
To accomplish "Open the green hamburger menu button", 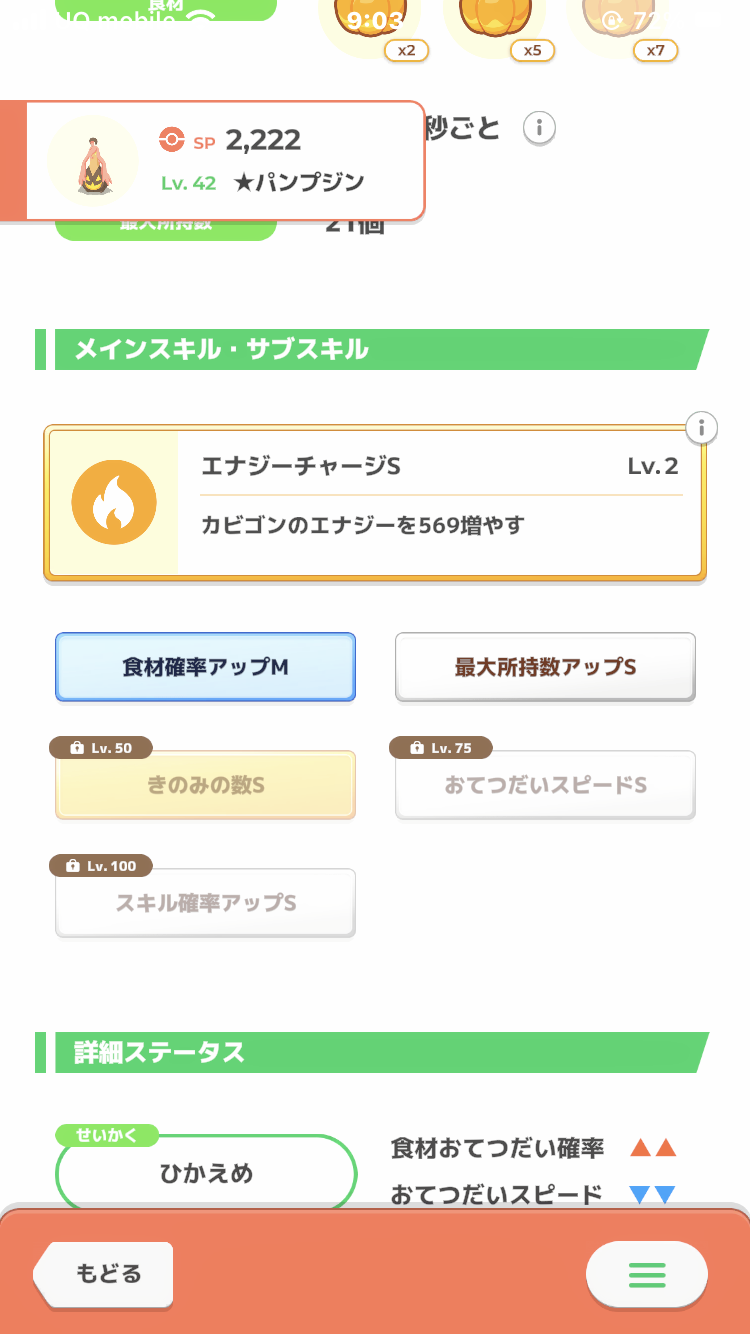I will pyautogui.click(x=646, y=1274).
